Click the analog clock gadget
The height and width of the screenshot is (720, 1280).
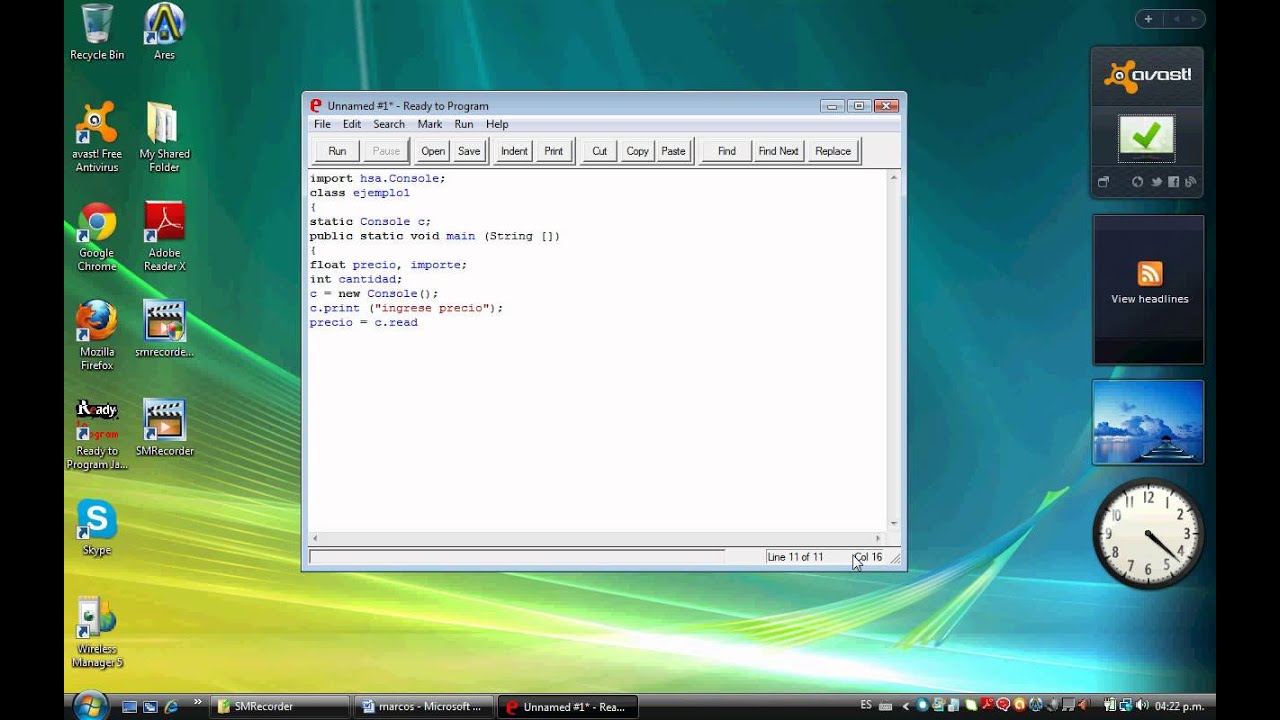coord(1146,533)
